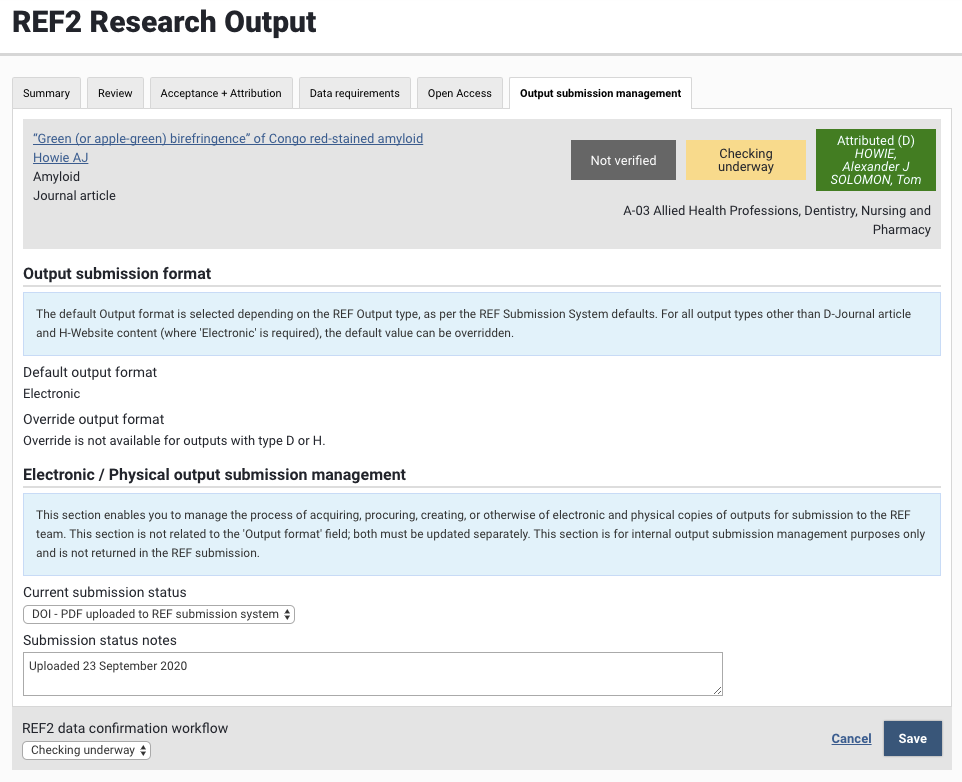Cancel the changes via Cancel link
Viewport: 962px width, 782px height.
coord(851,739)
